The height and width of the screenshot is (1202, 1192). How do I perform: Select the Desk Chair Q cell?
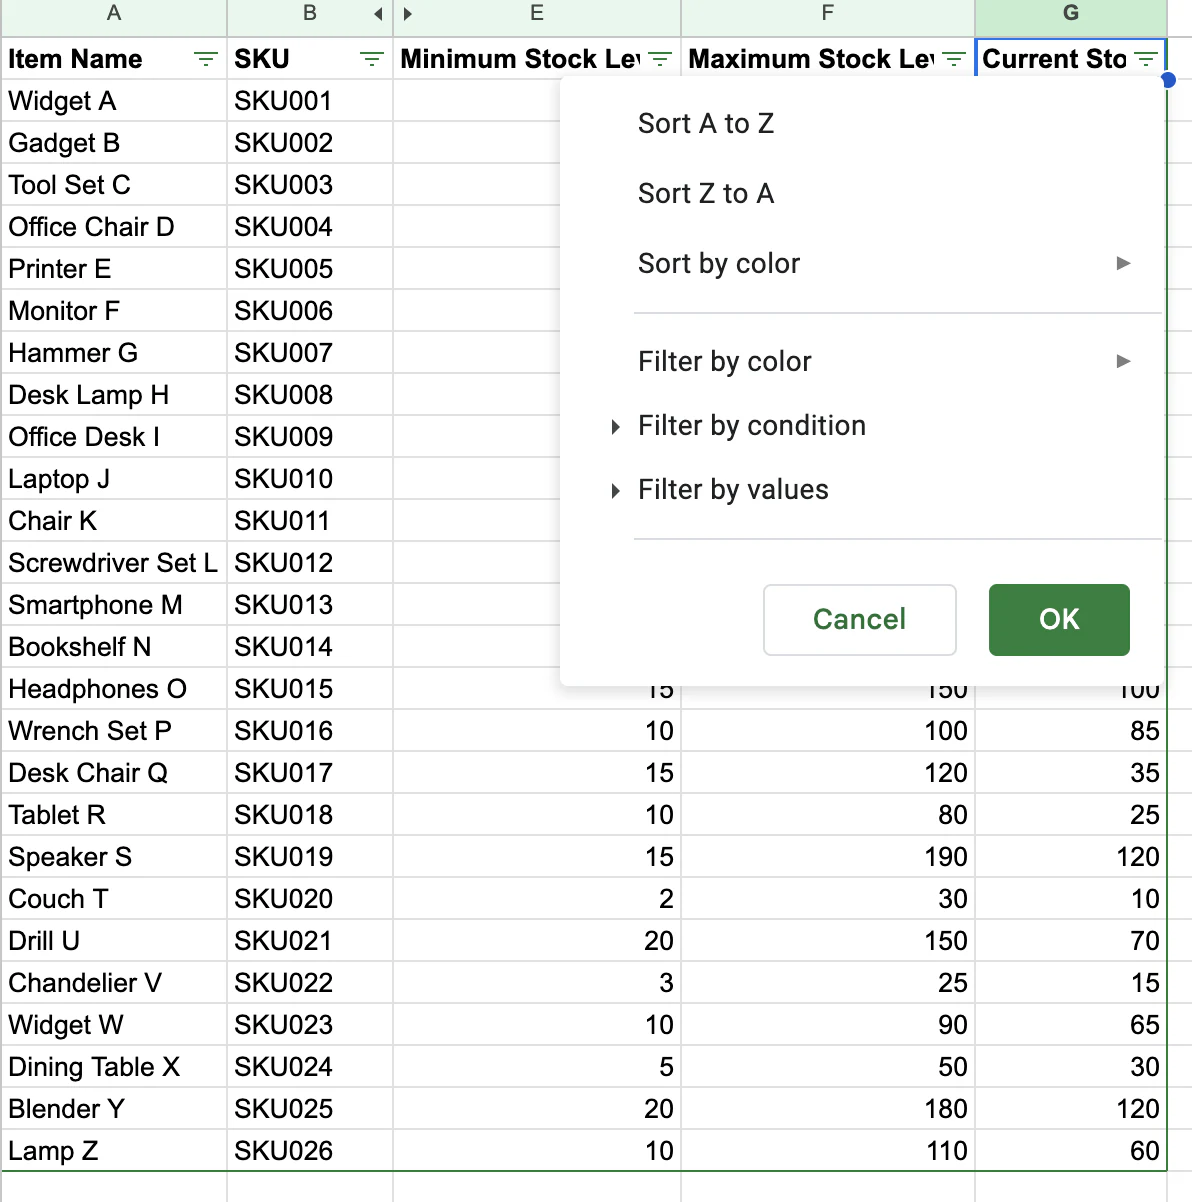pos(114,773)
